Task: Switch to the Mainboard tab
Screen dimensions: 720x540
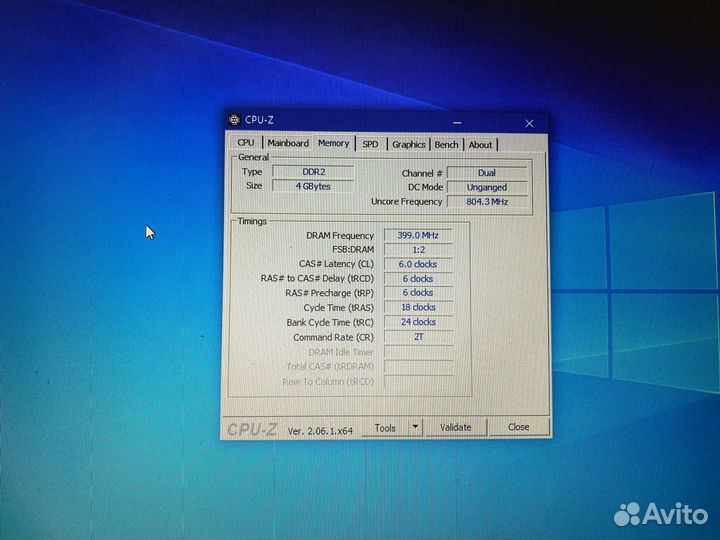Action: click(288, 143)
